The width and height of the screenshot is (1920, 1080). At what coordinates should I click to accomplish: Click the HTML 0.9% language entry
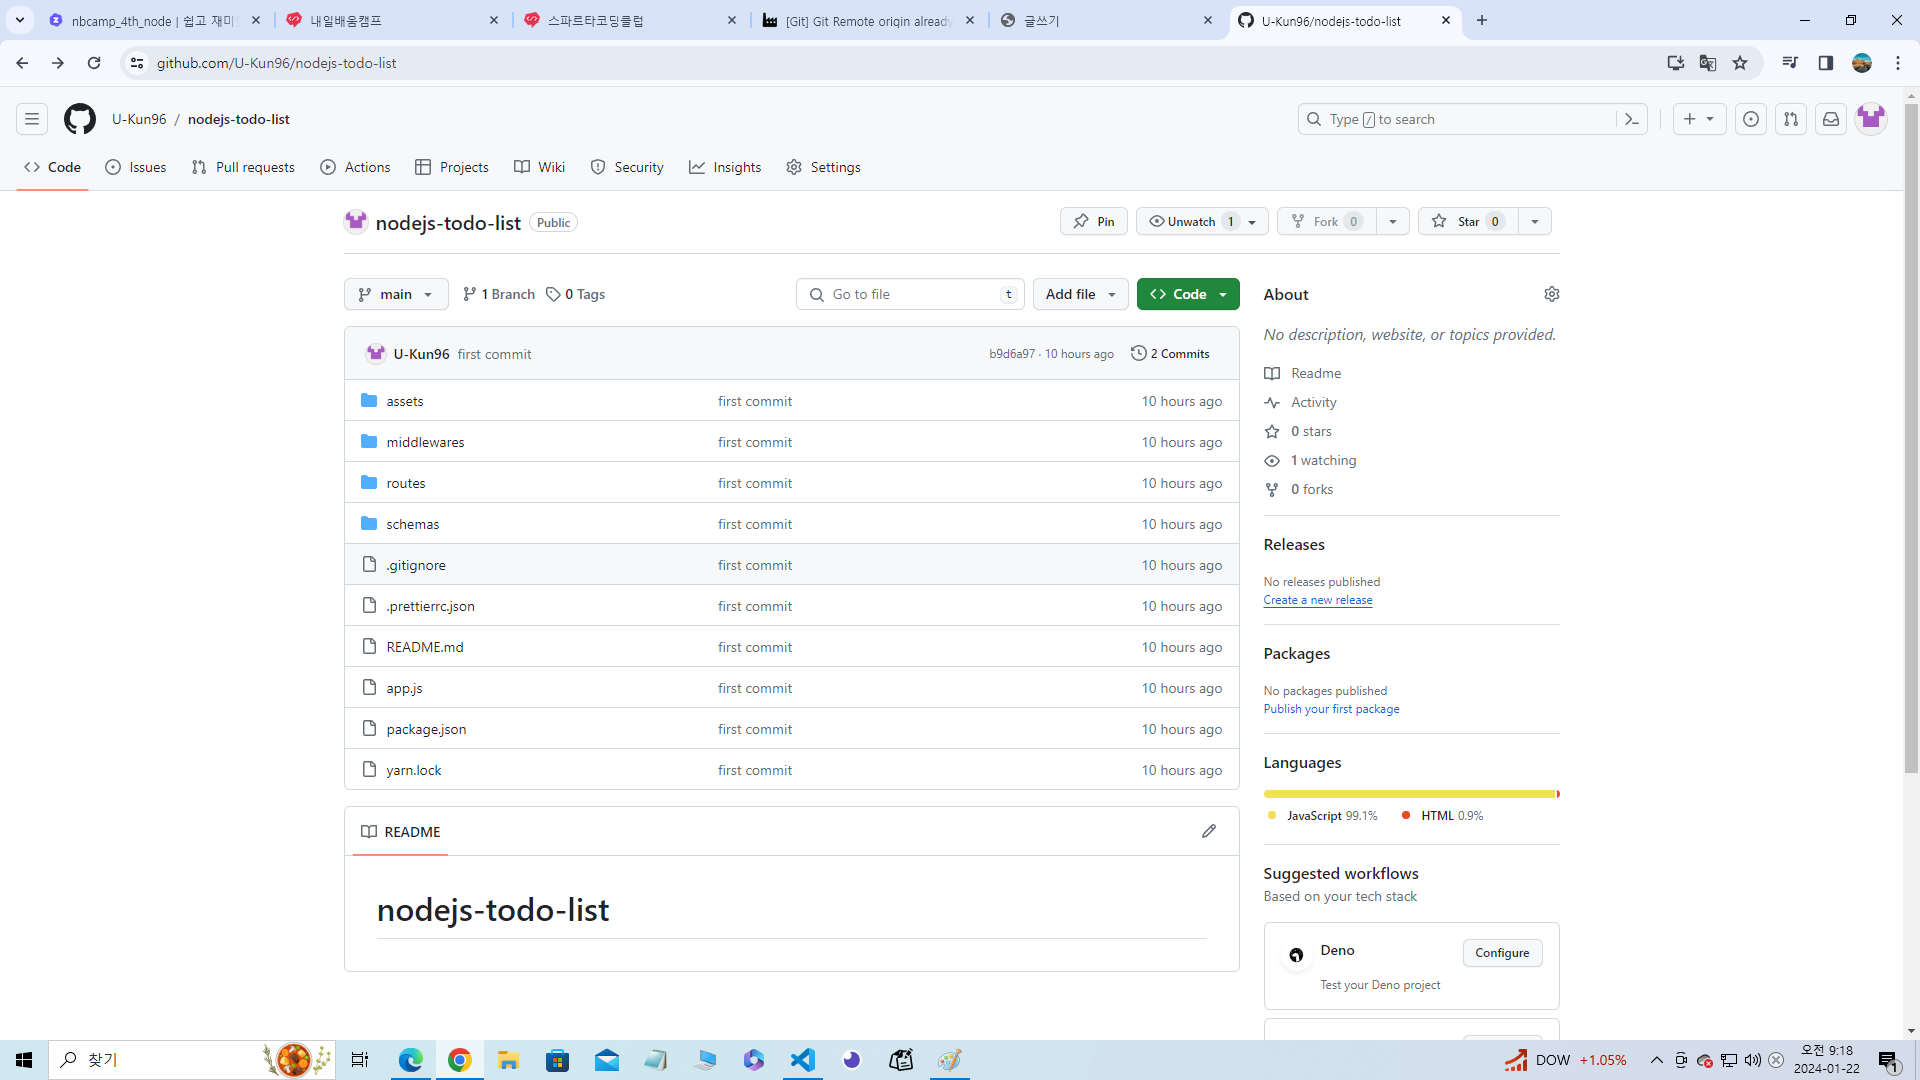point(1442,816)
